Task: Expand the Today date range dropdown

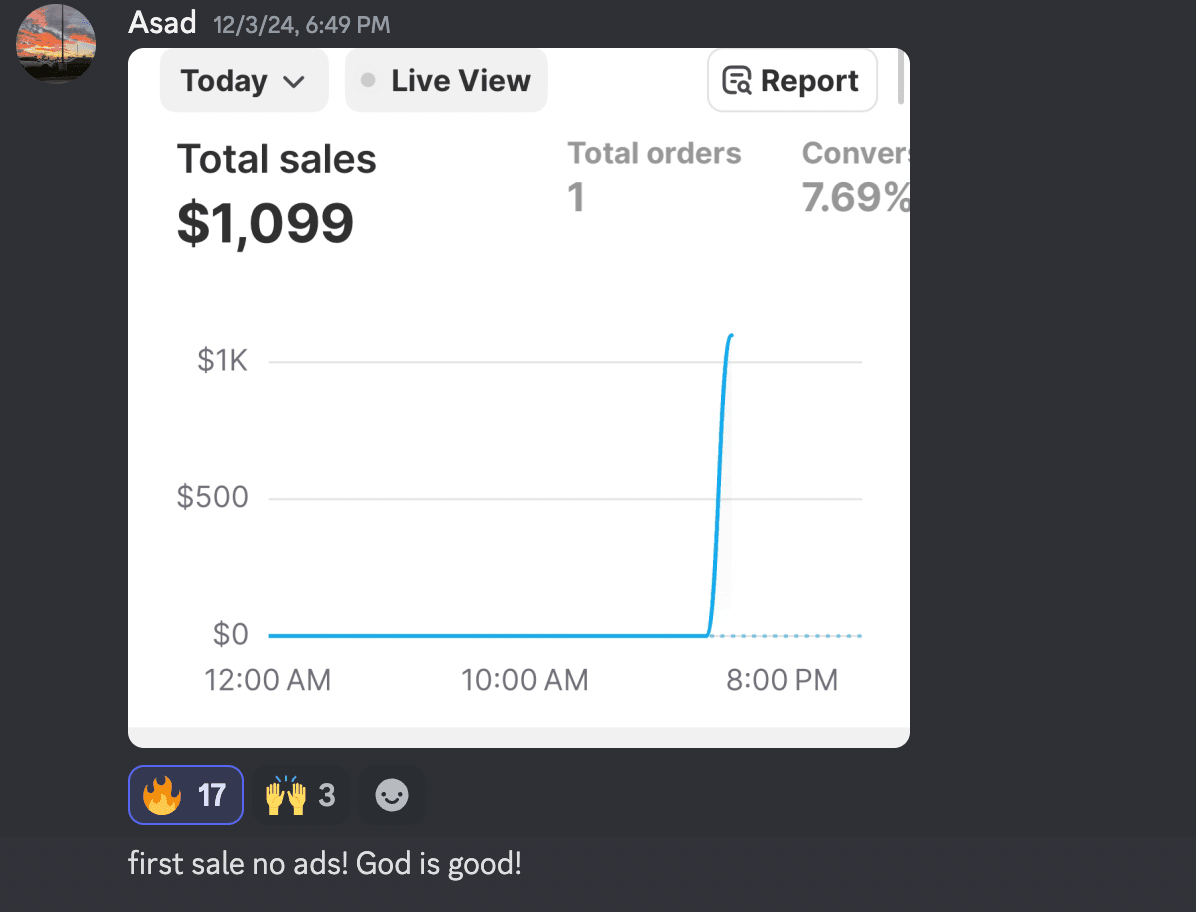Action: [243, 81]
